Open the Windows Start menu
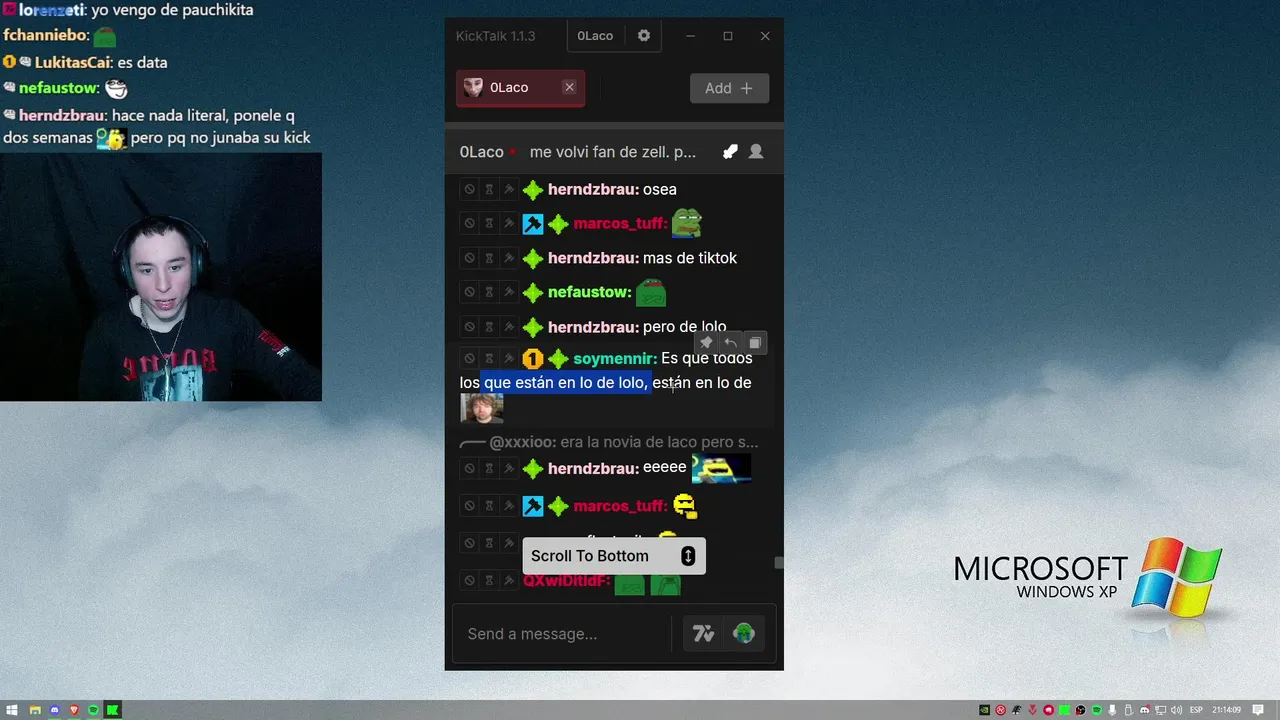This screenshot has height=720, width=1280. coord(12,710)
